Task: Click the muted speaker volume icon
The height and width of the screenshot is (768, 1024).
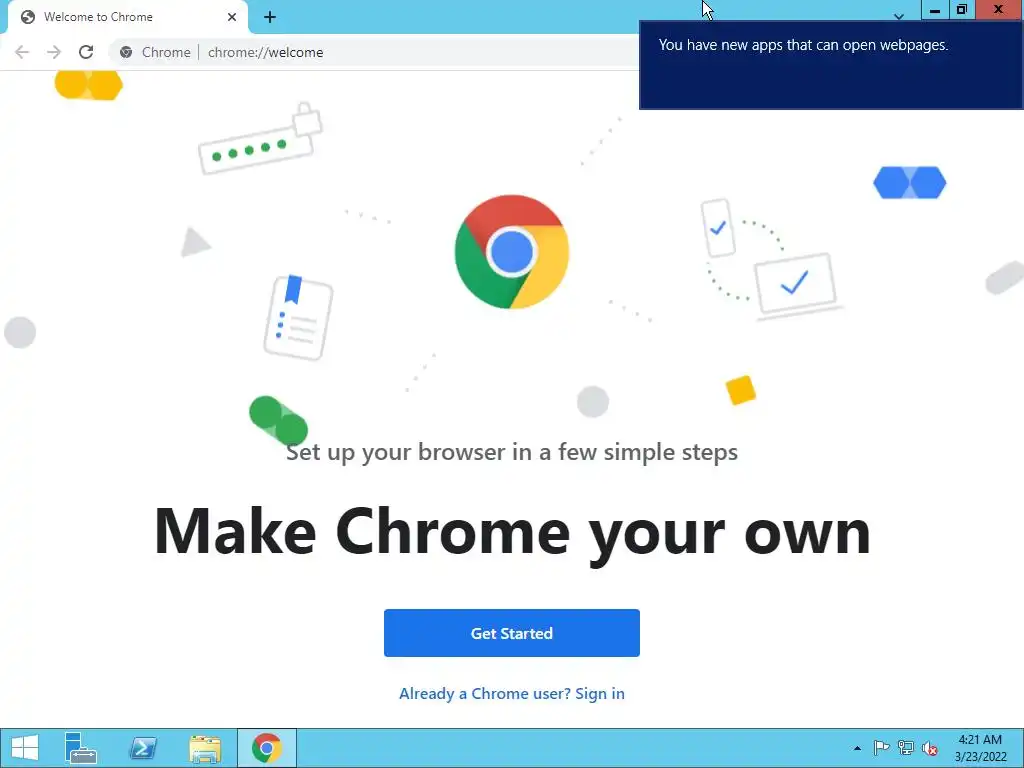Action: pyautogui.click(x=930, y=748)
